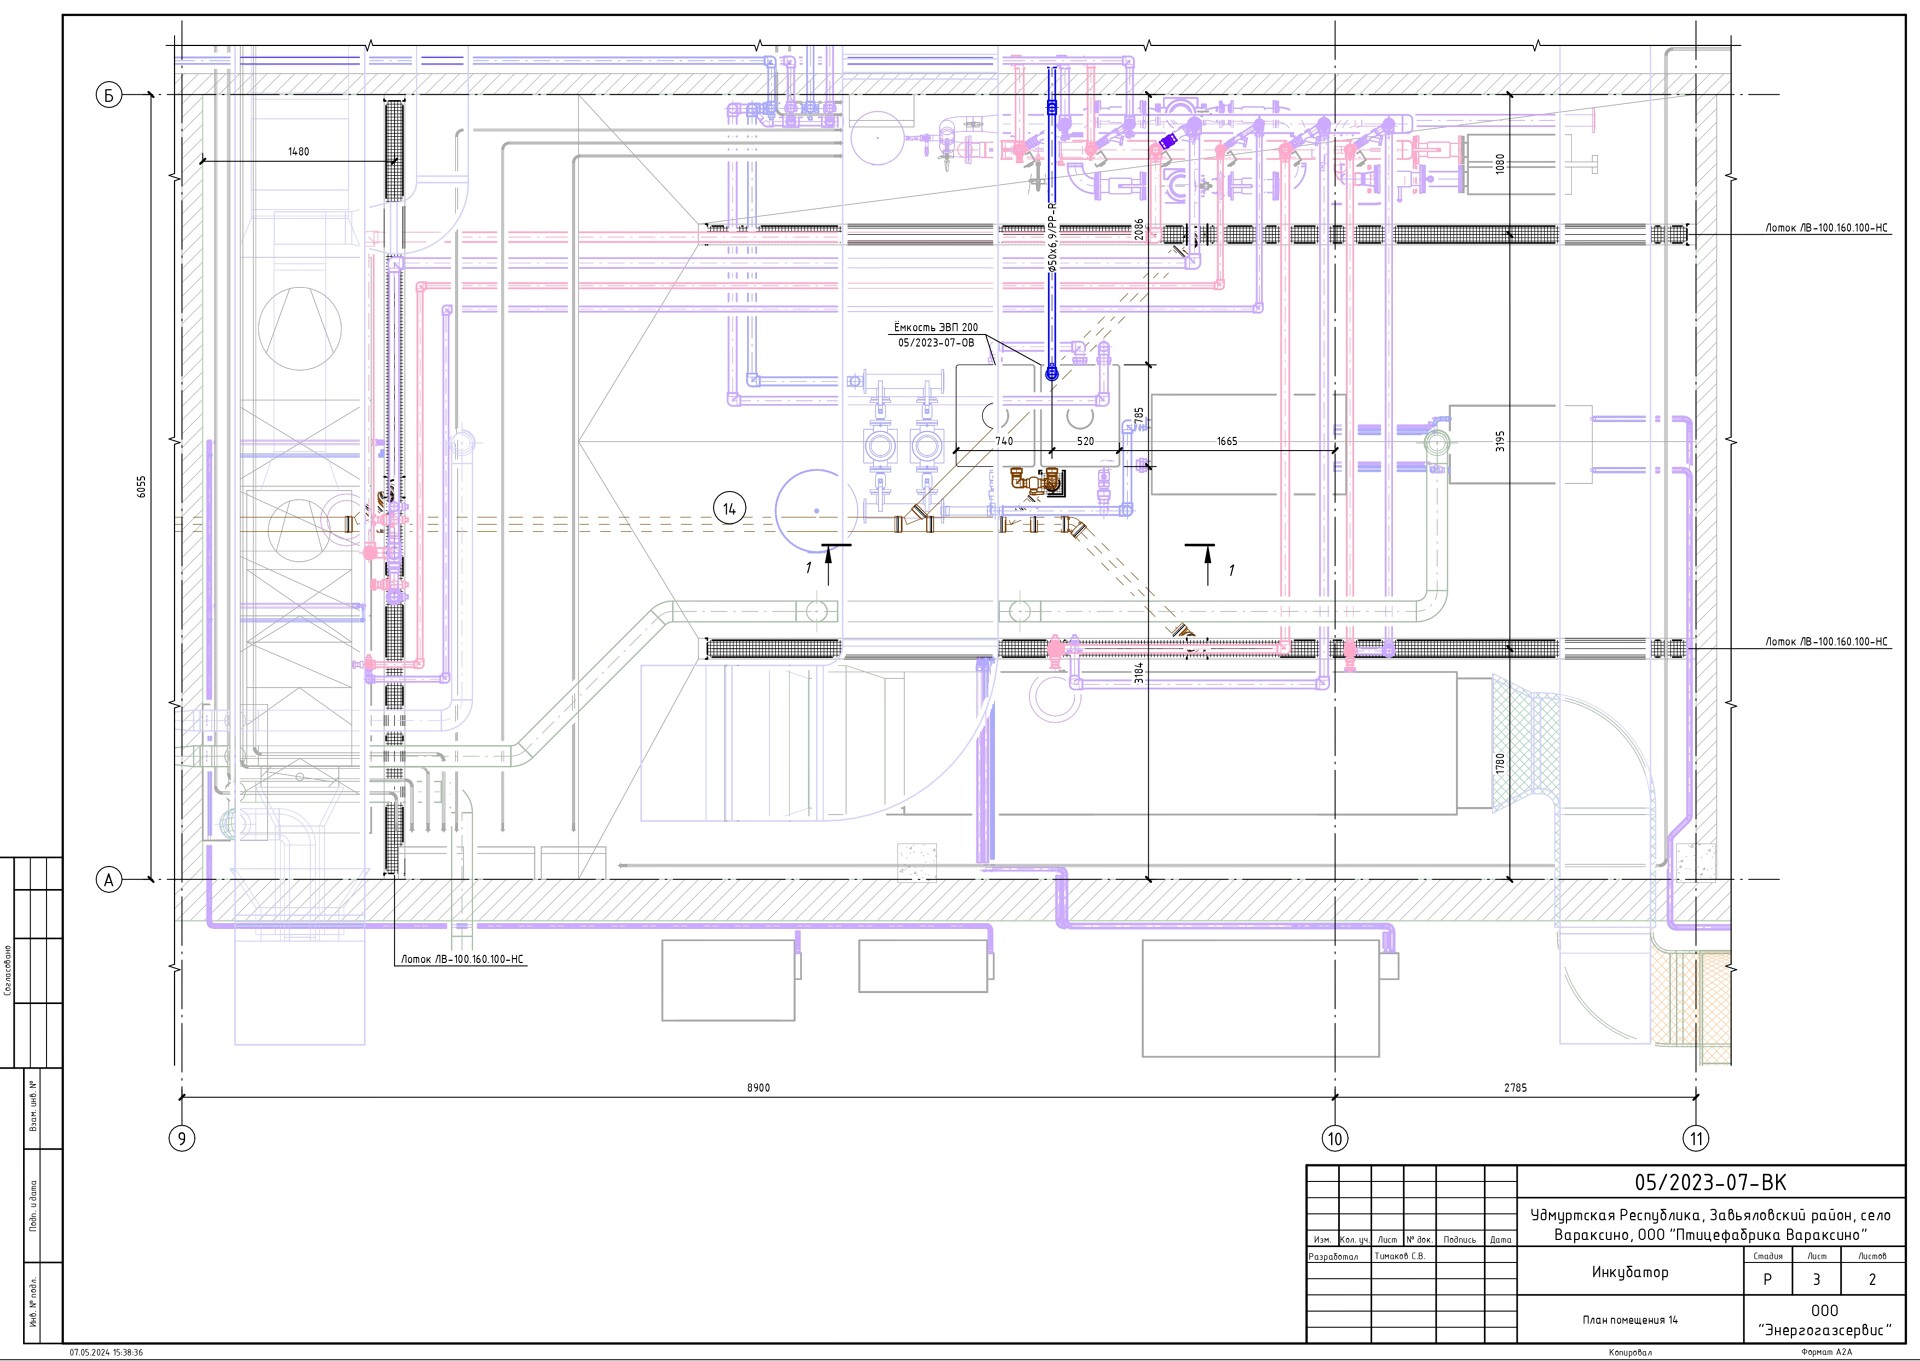Click the room number 14 circle
1920x1361 pixels.
(729, 508)
